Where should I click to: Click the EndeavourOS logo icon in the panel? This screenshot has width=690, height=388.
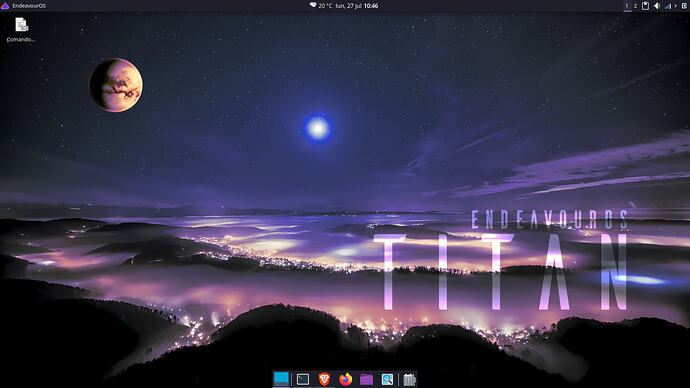tap(5, 6)
